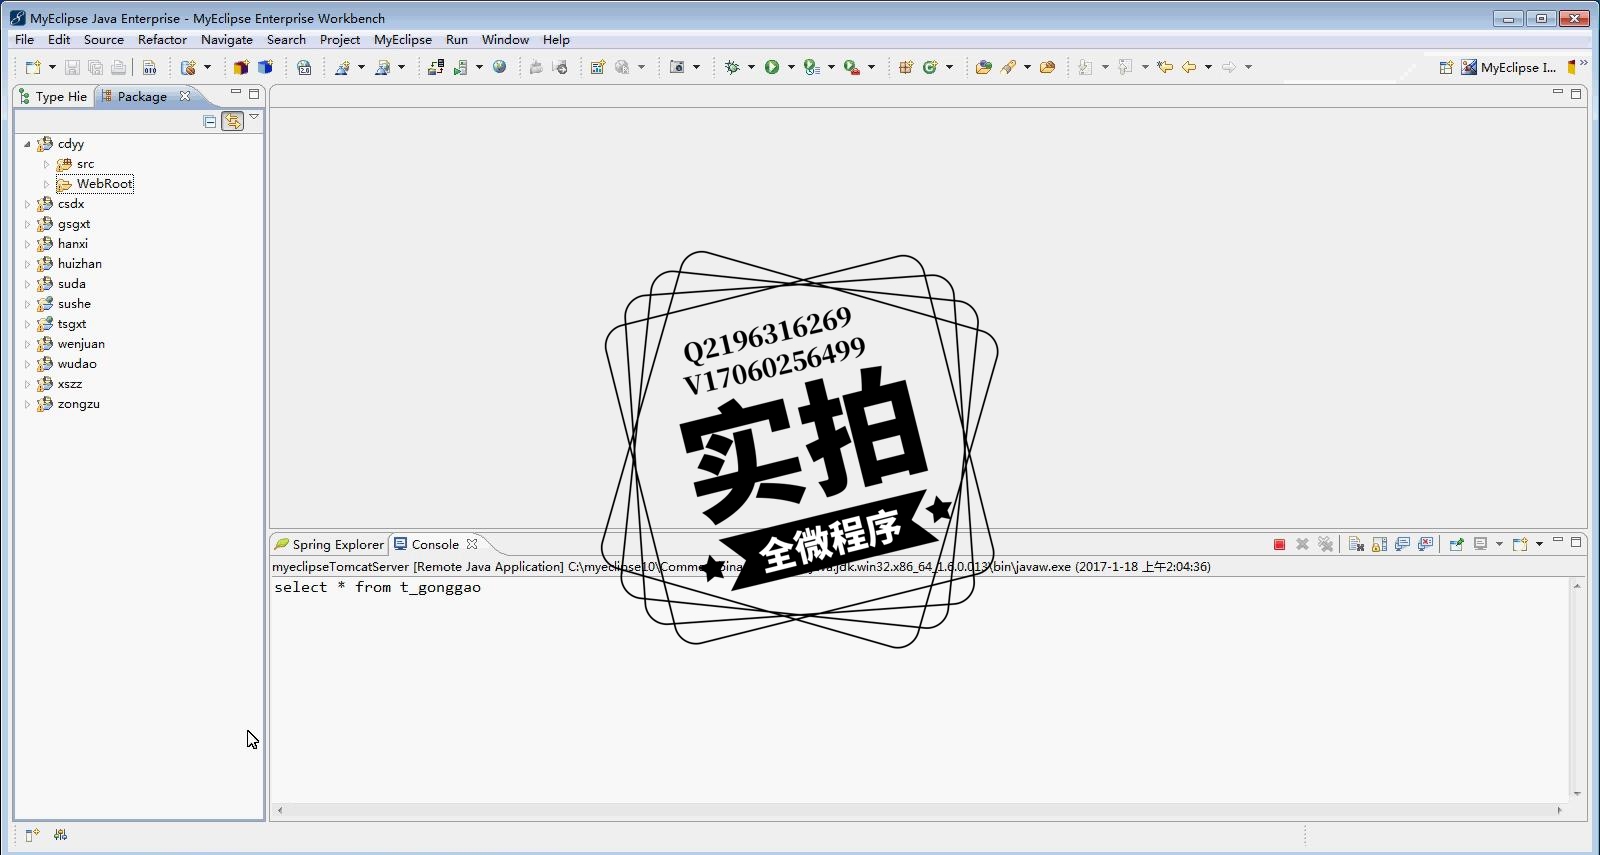Image resolution: width=1600 pixels, height=855 pixels.
Task: Expand the src folder node
Action: [46, 164]
